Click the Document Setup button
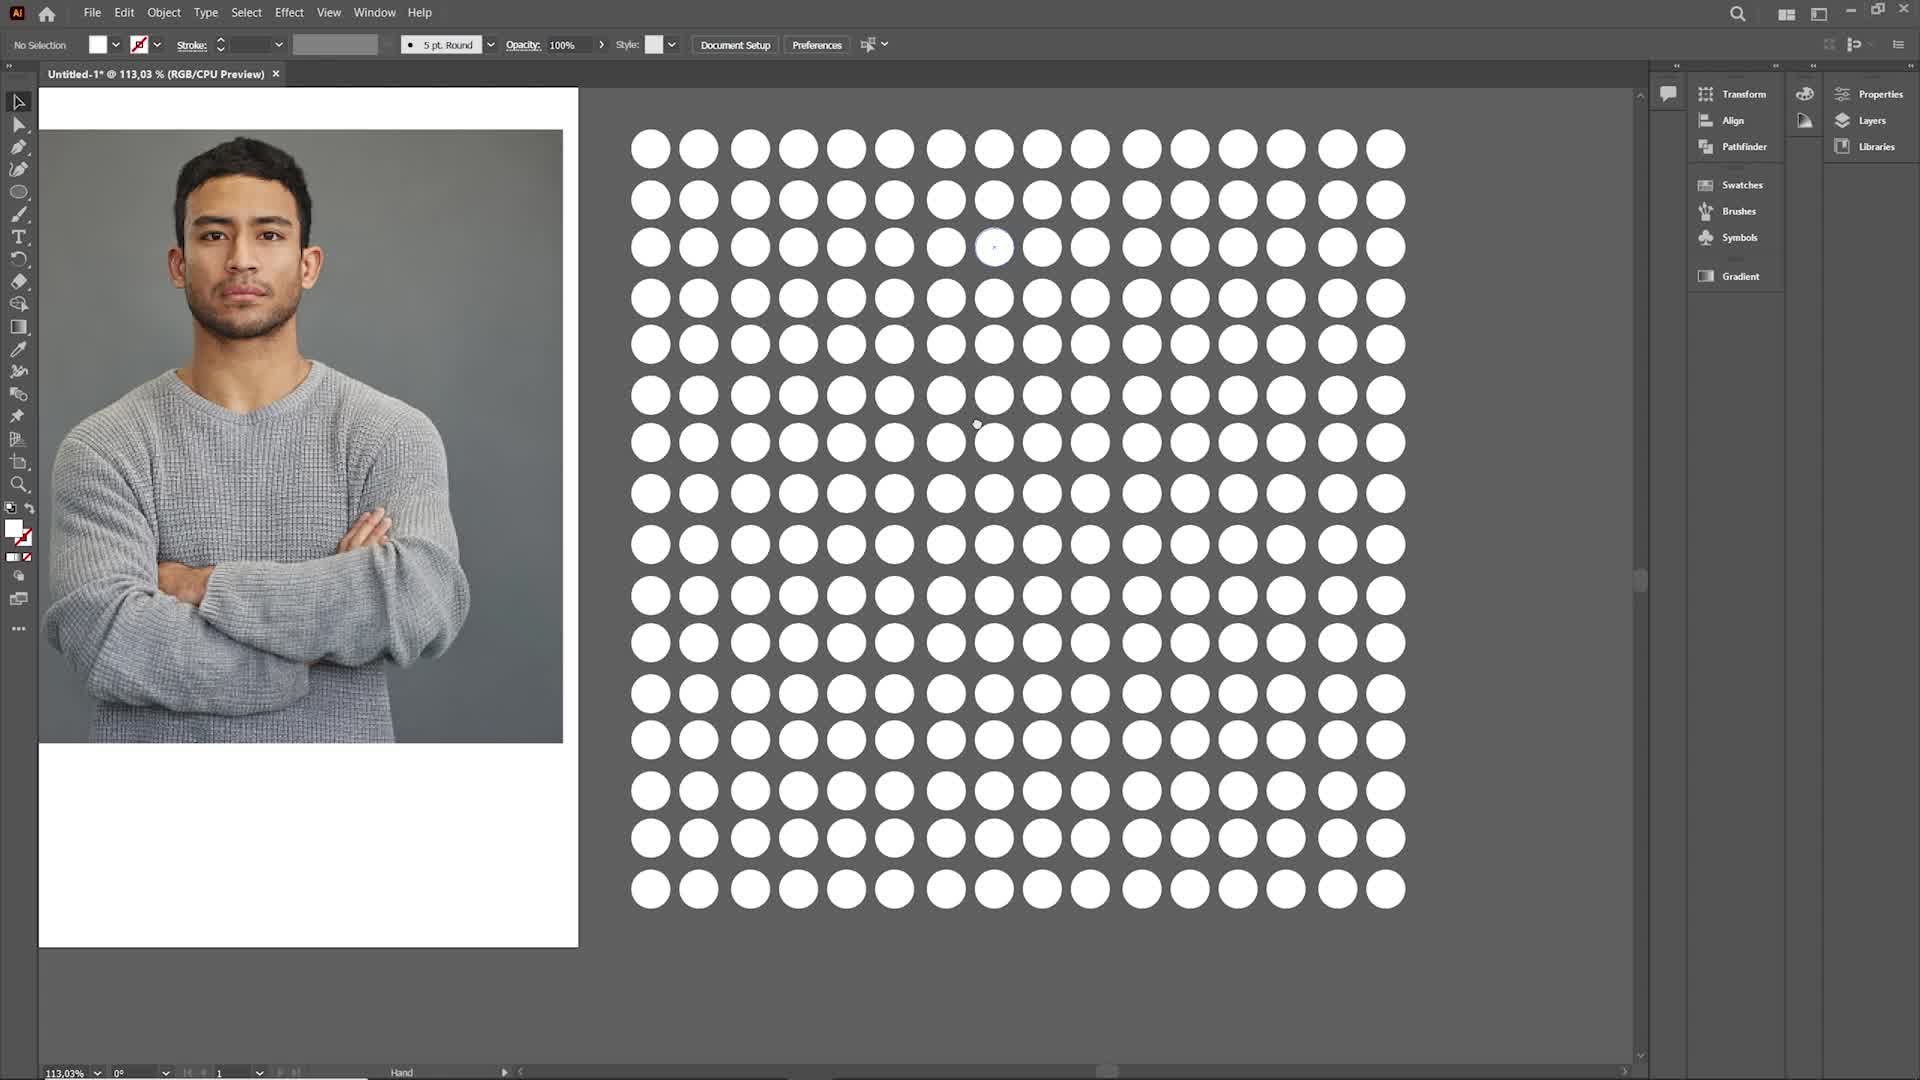Image resolution: width=1920 pixels, height=1080 pixels. coord(735,45)
